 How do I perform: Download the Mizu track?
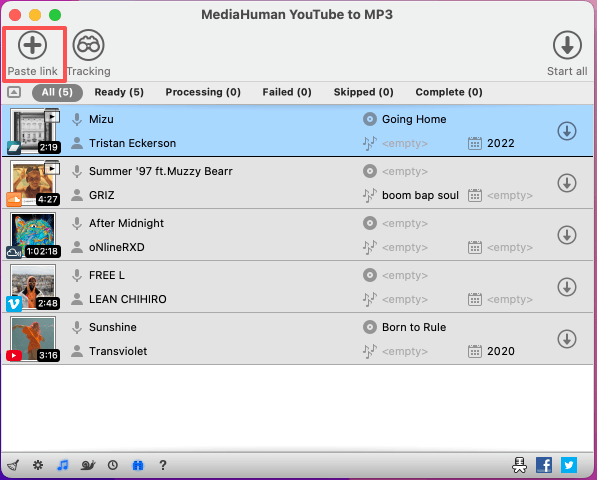coord(567,131)
